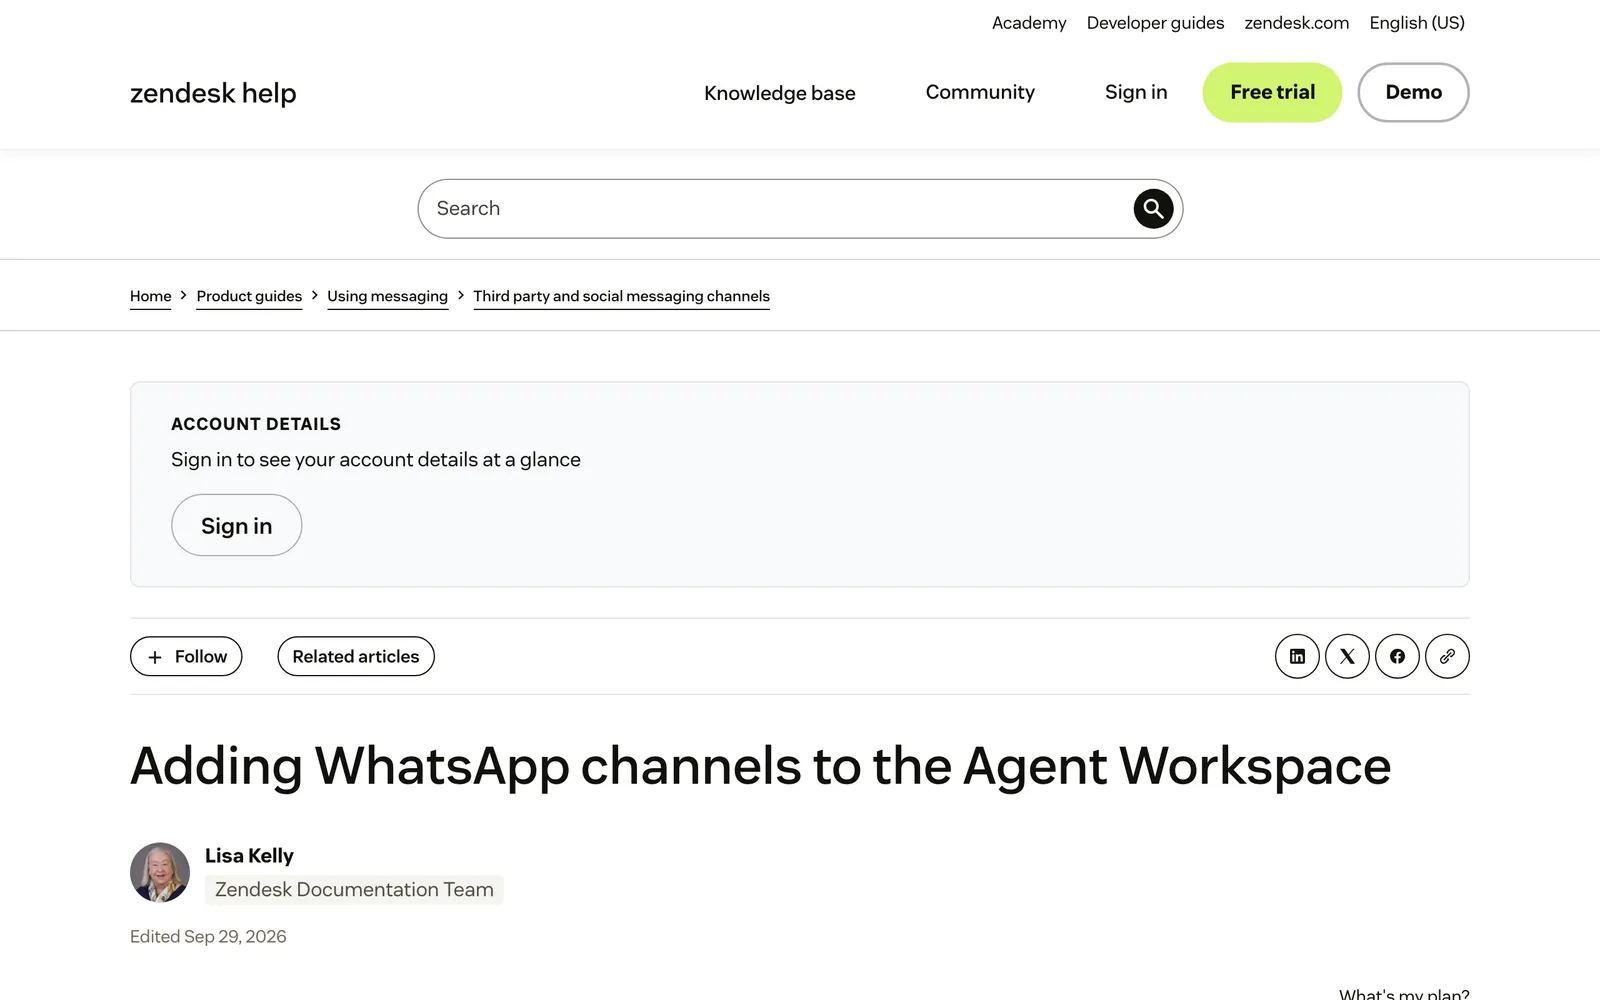This screenshot has width=1600, height=1000.
Task: Share article on X
Action: 1347,657
